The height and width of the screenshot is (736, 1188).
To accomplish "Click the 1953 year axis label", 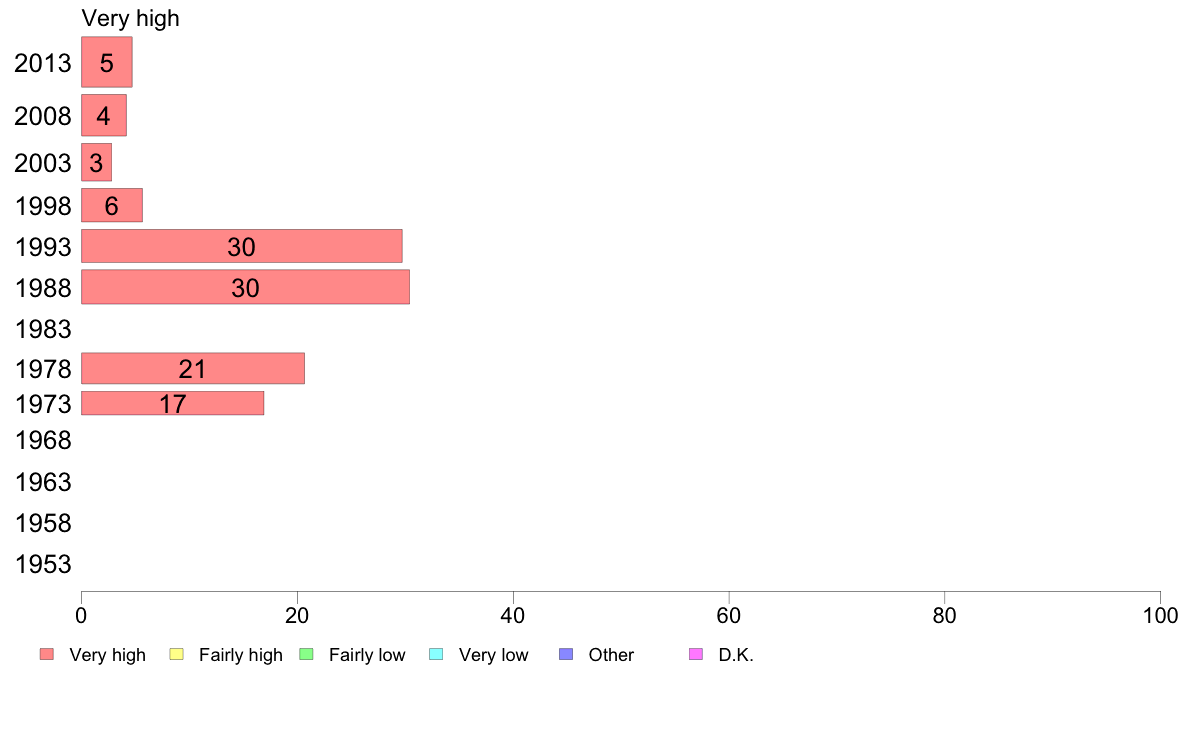I will (43, 564).
